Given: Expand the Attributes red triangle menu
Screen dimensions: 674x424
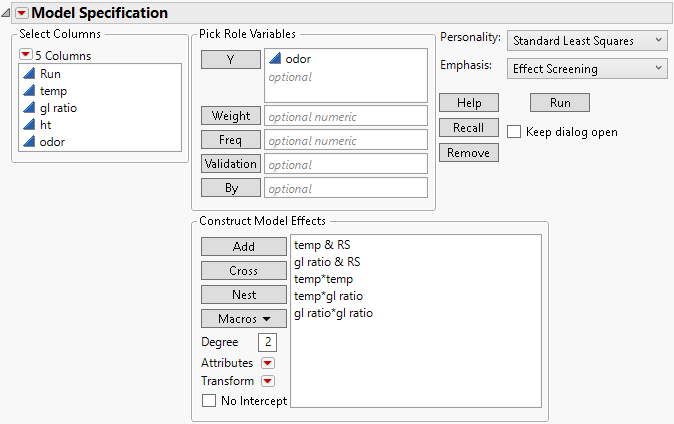Looking at the screenshot, I should (268, 363).
